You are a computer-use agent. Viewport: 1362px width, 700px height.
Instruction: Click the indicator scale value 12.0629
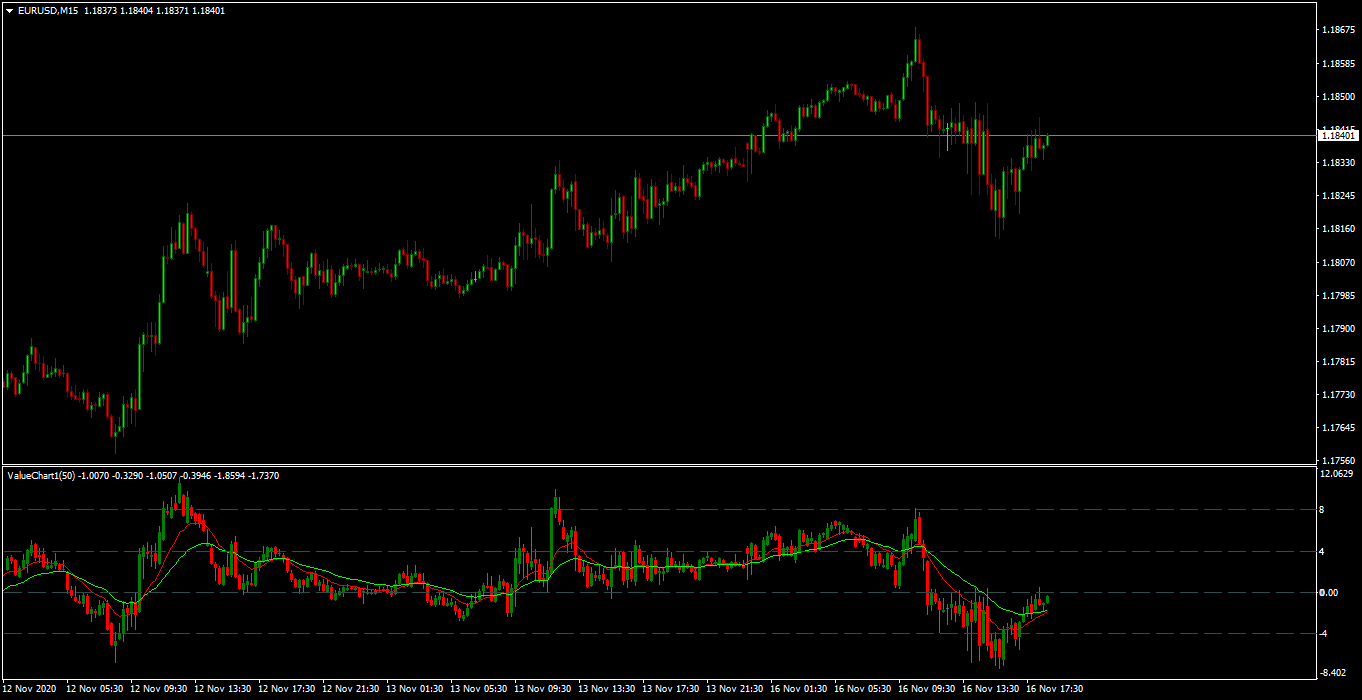1337,474
